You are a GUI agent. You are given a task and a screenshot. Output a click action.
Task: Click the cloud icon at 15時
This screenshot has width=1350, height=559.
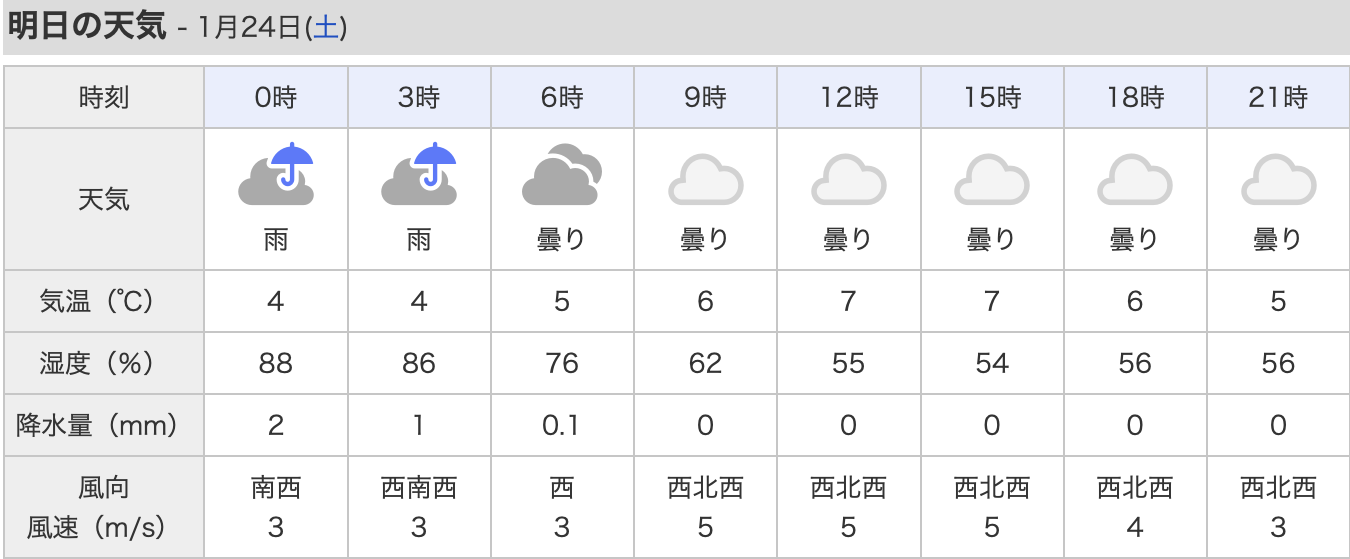(991, 180)
